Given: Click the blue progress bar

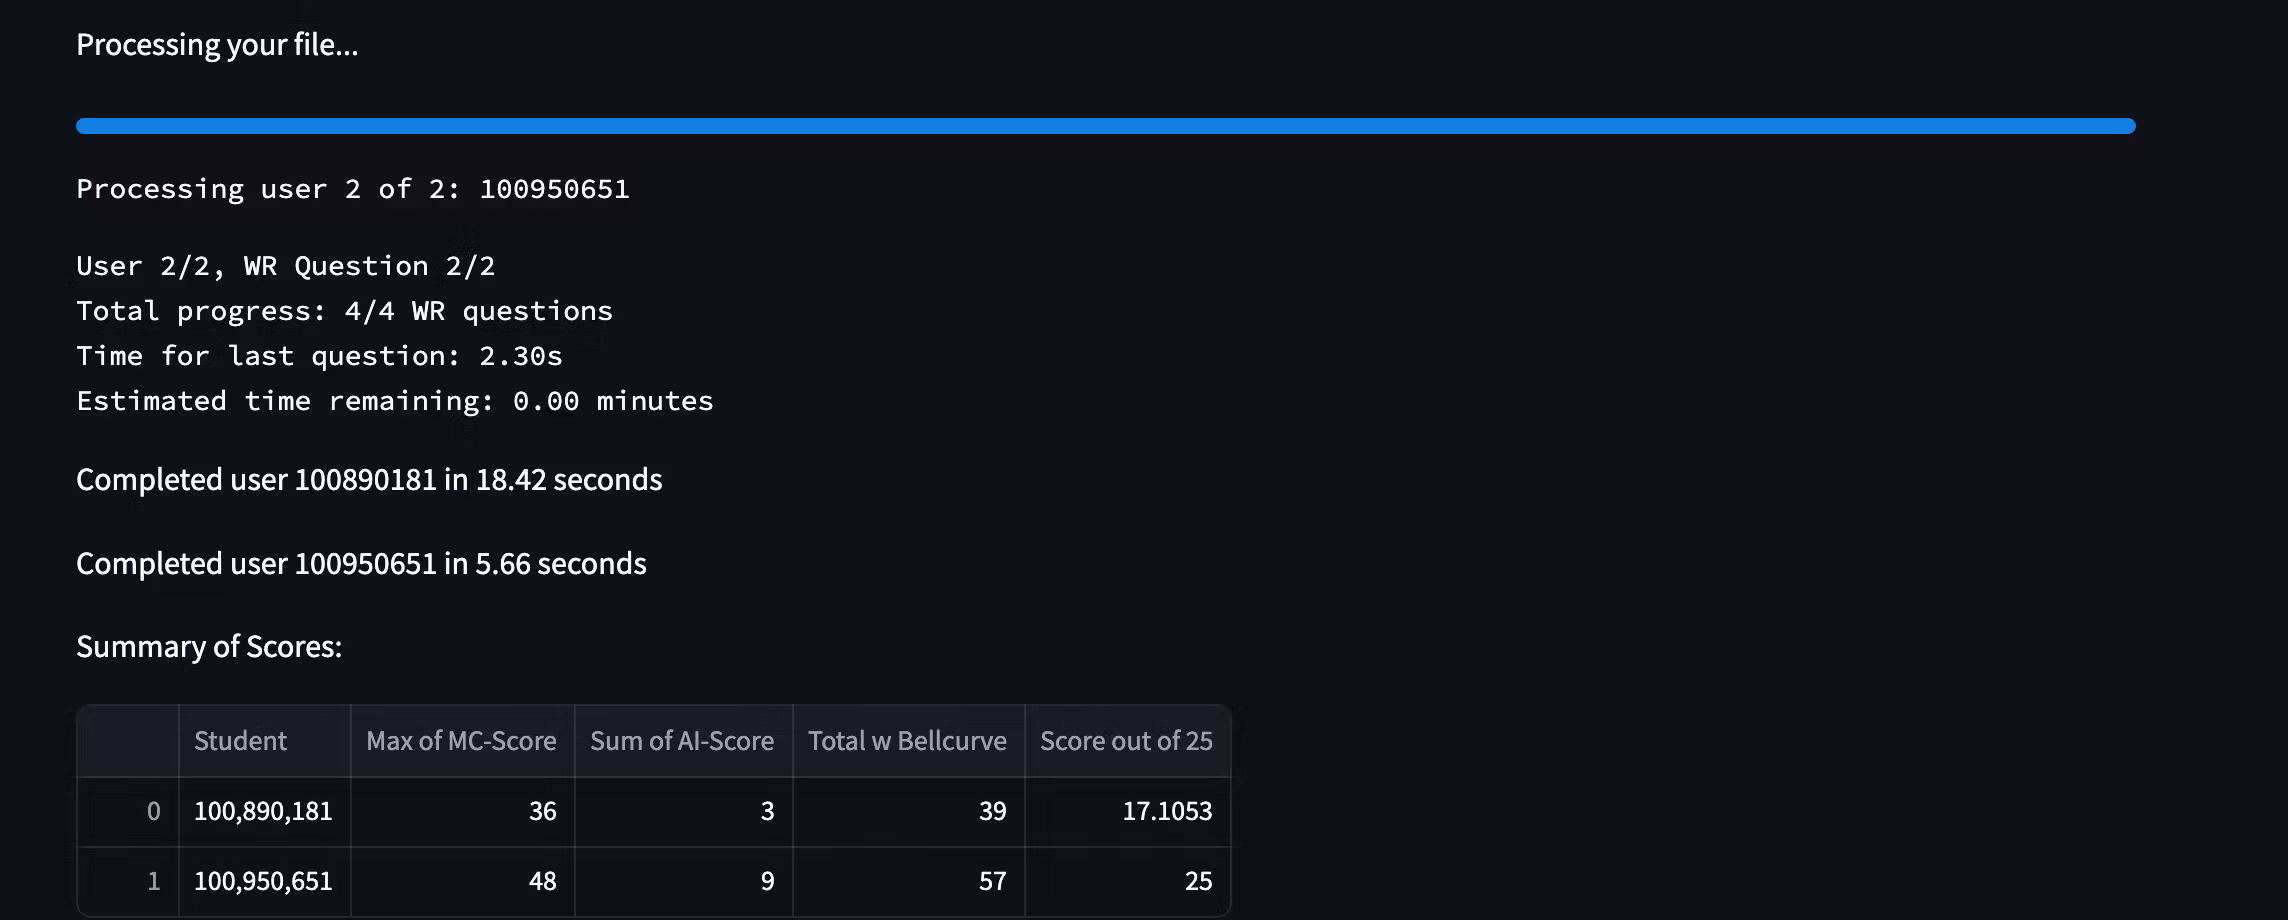Looking at the screenshot, I should [x=1105, y=126].
